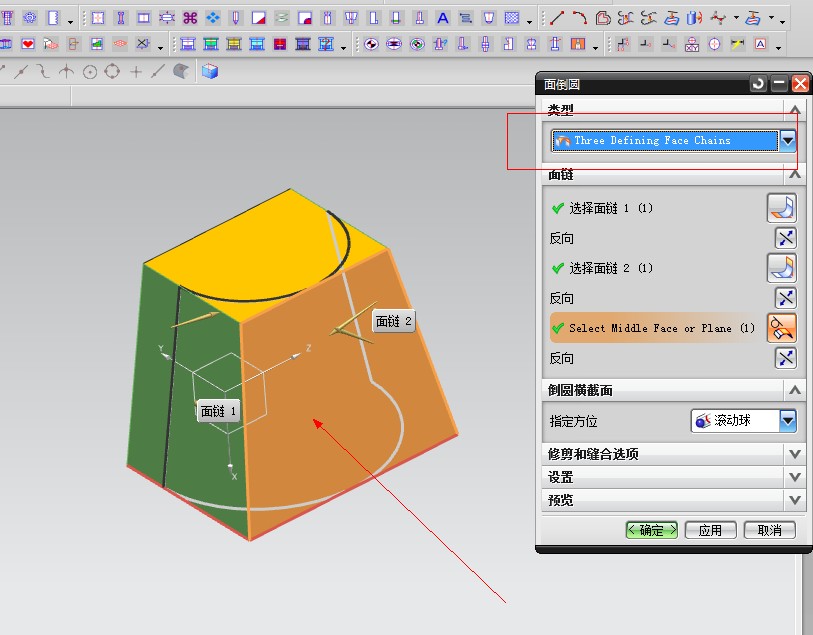Toggle the quadrant point snap option
The image size is (813, 635).
[x=112, y=72]
